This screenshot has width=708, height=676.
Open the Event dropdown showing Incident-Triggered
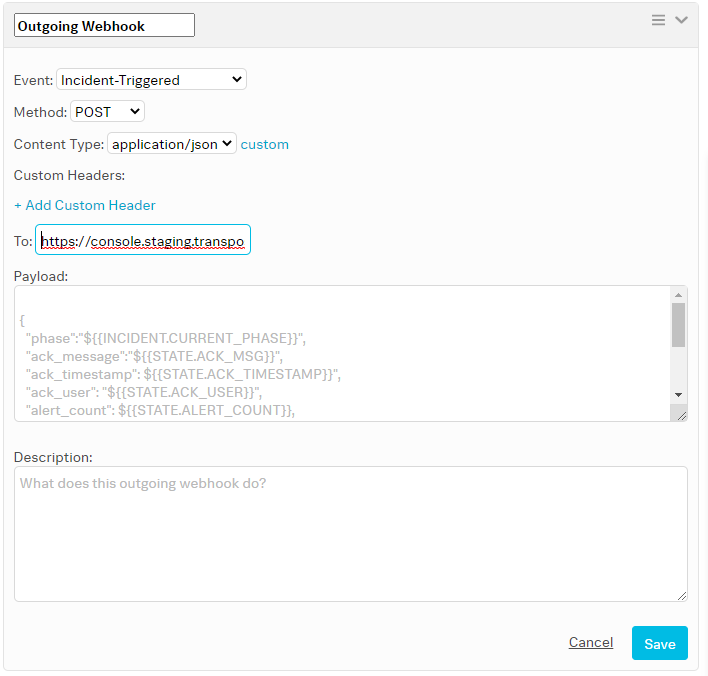151,80
